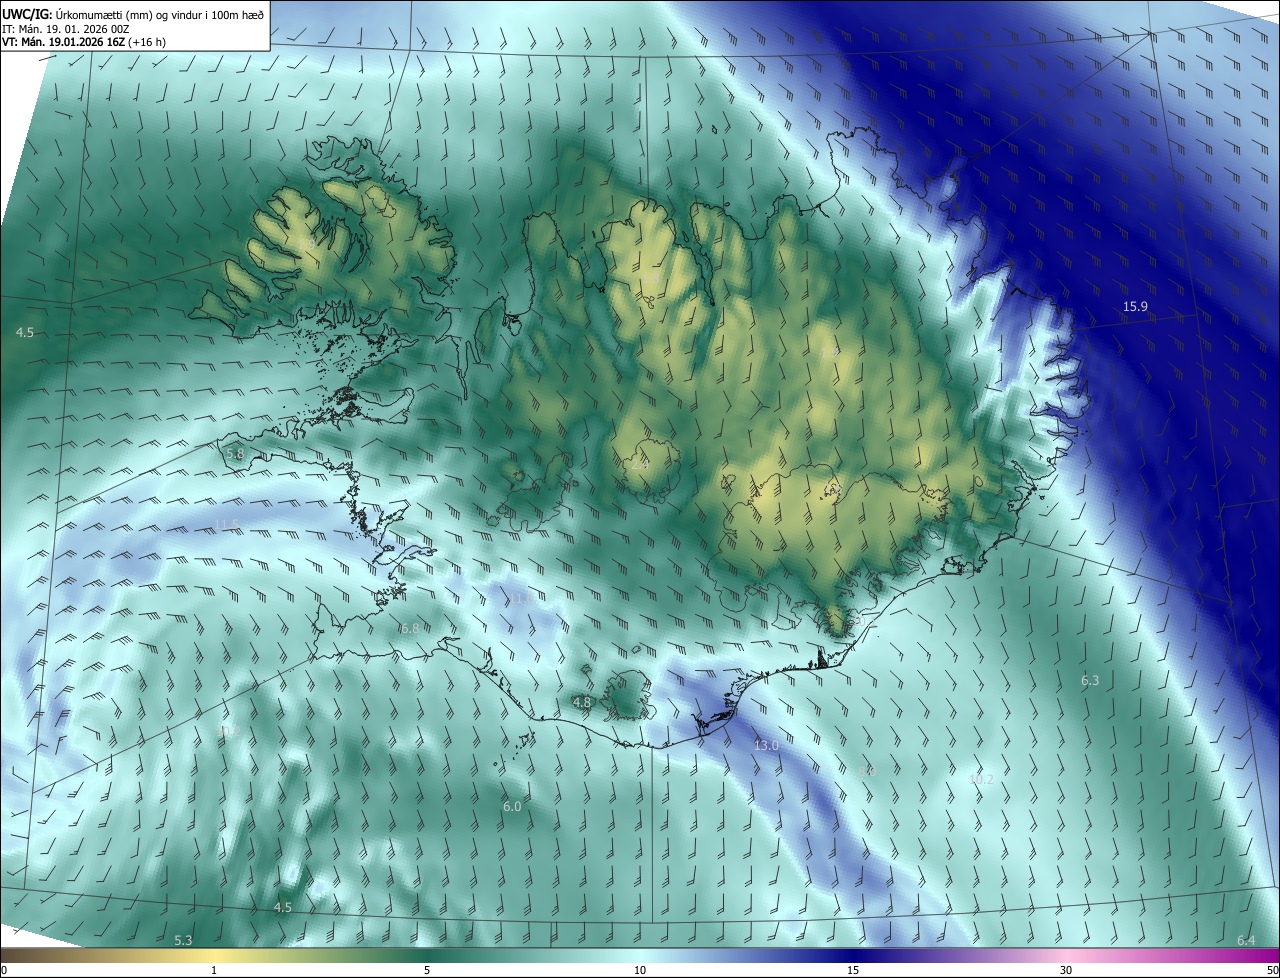Click the 6.0 value label south of Iceland
This screenshot has width=1280, height=978.
[512, 806]
